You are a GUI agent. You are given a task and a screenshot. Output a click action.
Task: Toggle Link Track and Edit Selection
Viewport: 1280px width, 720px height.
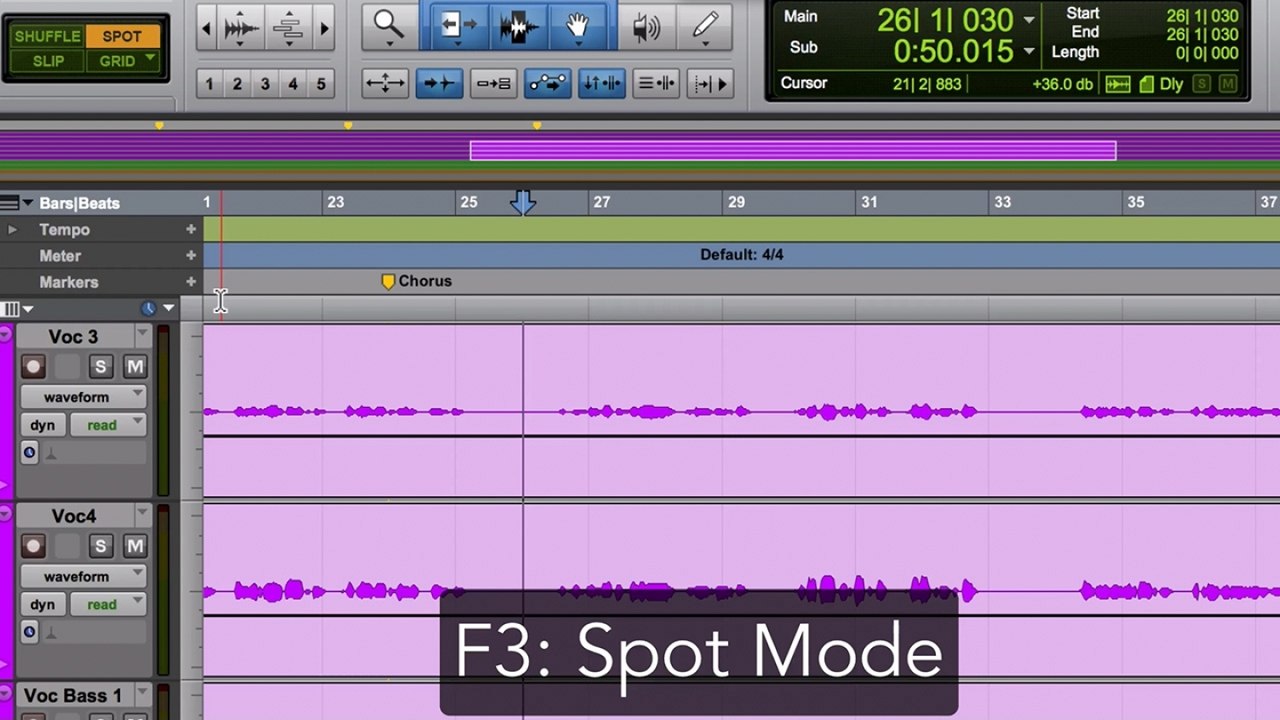[x=656, y=84]
